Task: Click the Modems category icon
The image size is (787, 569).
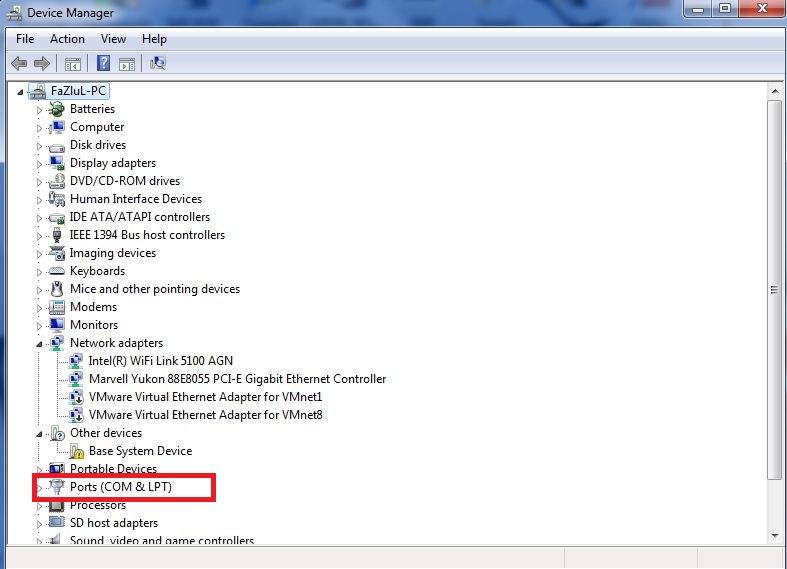Action: click(57, 307)
